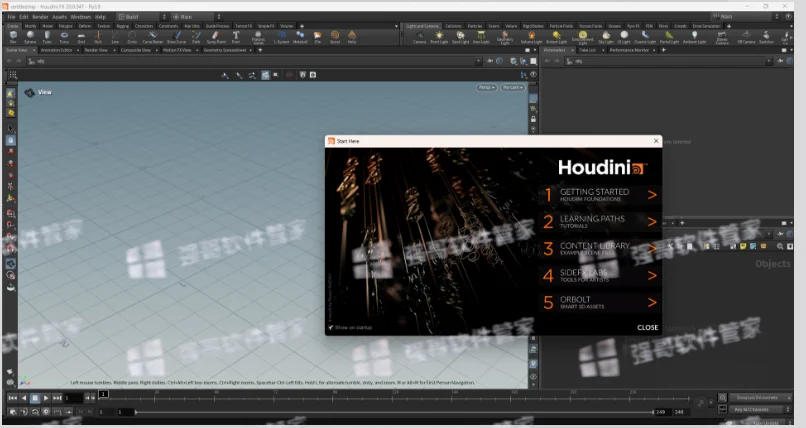The width and height of the screenshot is (806, 428).
Task: Open the File menu
Action: click(x=11, y=17)
